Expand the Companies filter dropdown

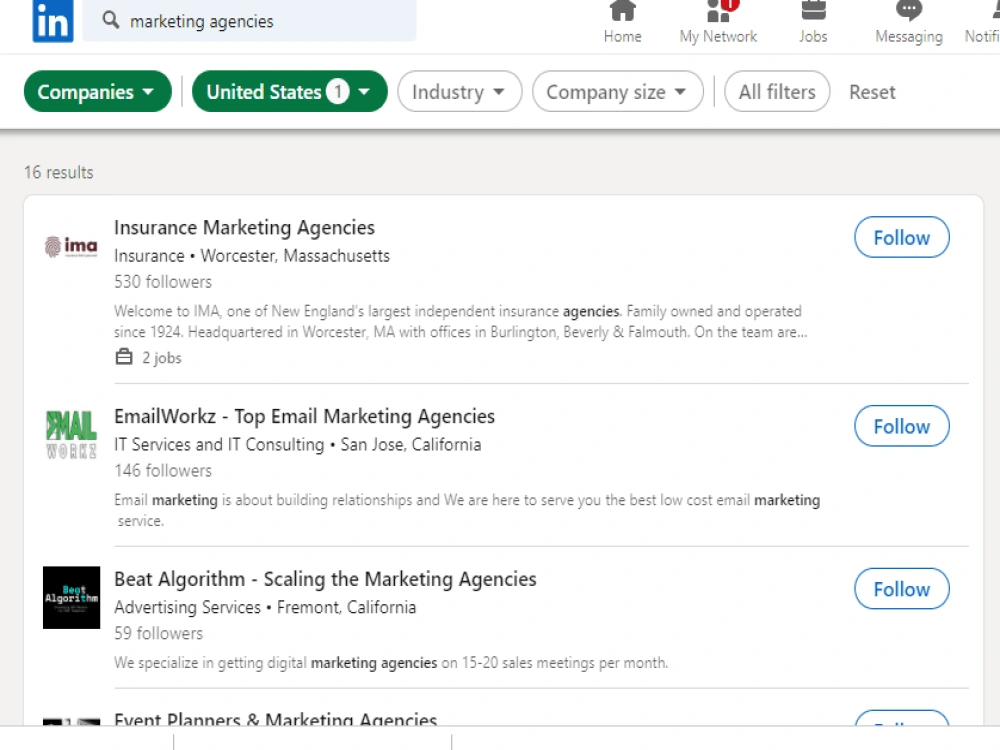(x=98, y=91)
